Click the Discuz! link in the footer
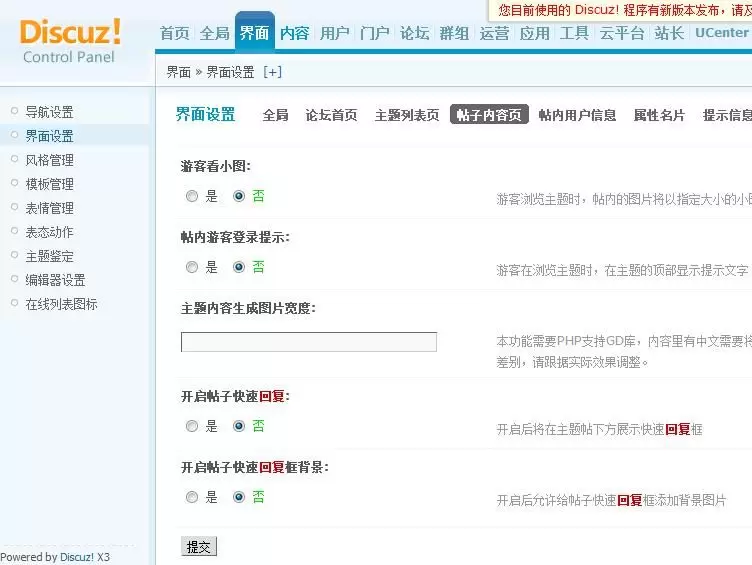Image resolution: width=752 pixels, height=565 pixels. (77, 557)
